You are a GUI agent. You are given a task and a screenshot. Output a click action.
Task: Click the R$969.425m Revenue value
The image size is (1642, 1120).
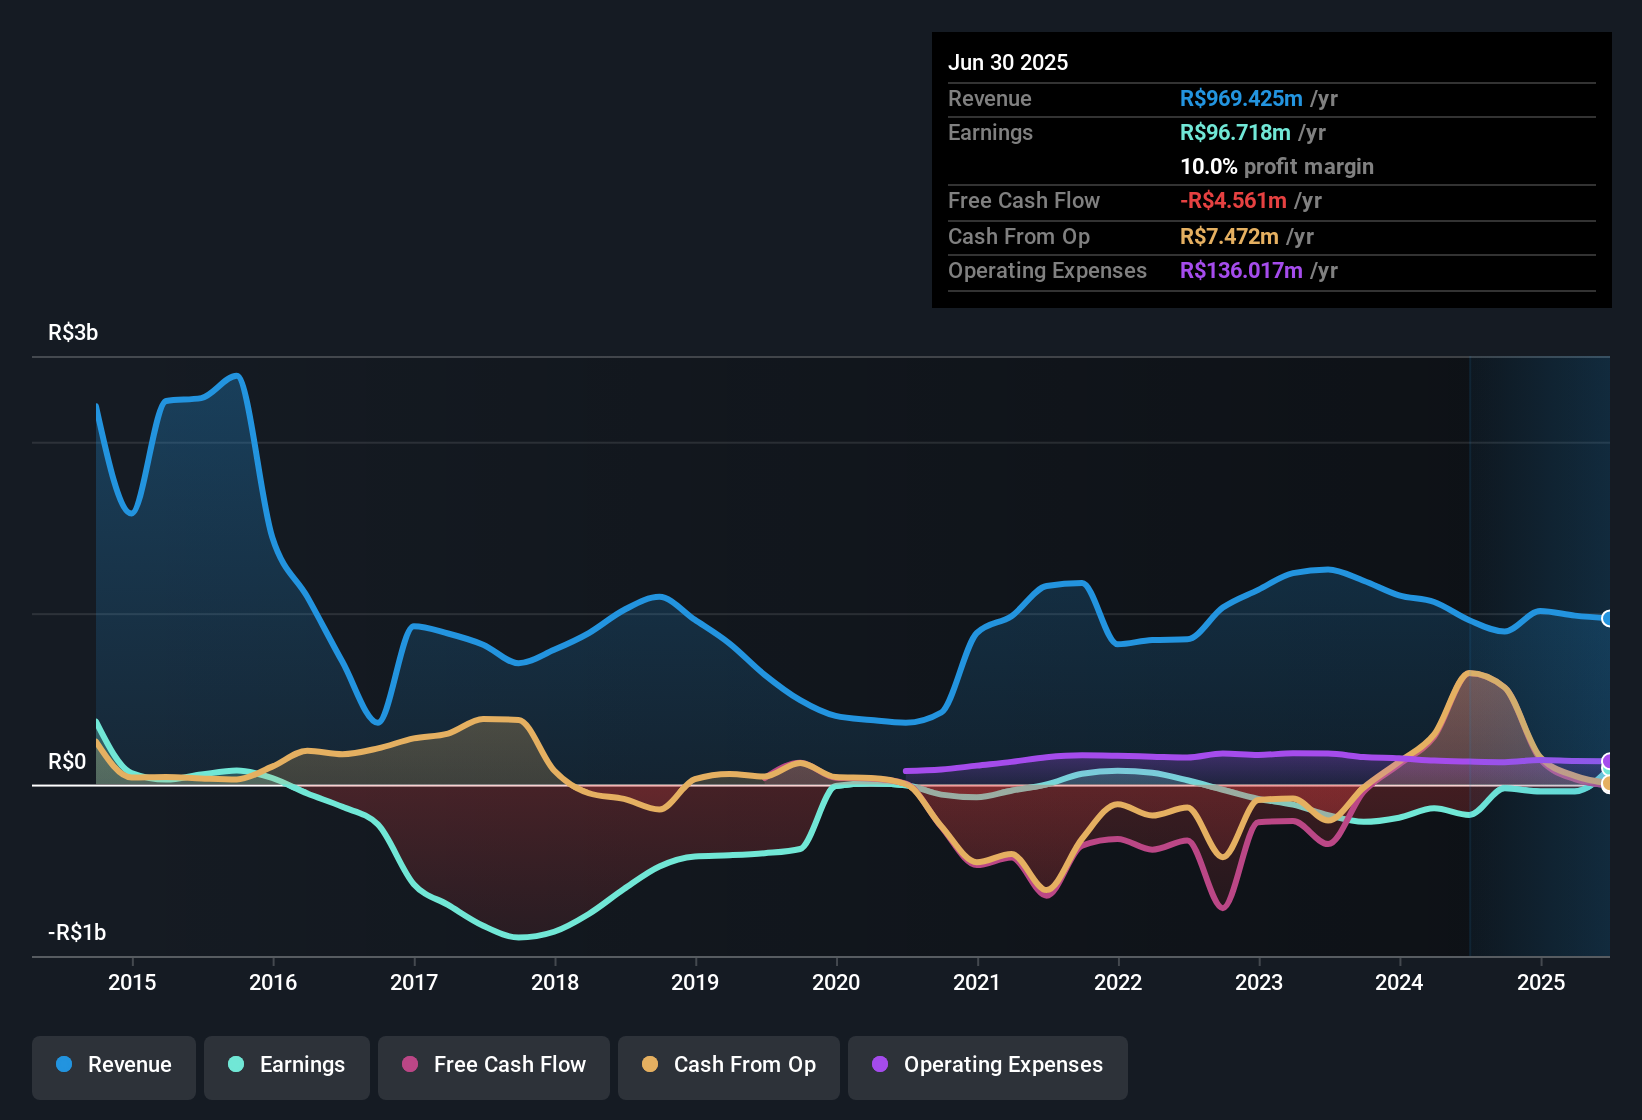pos(1240,98)
